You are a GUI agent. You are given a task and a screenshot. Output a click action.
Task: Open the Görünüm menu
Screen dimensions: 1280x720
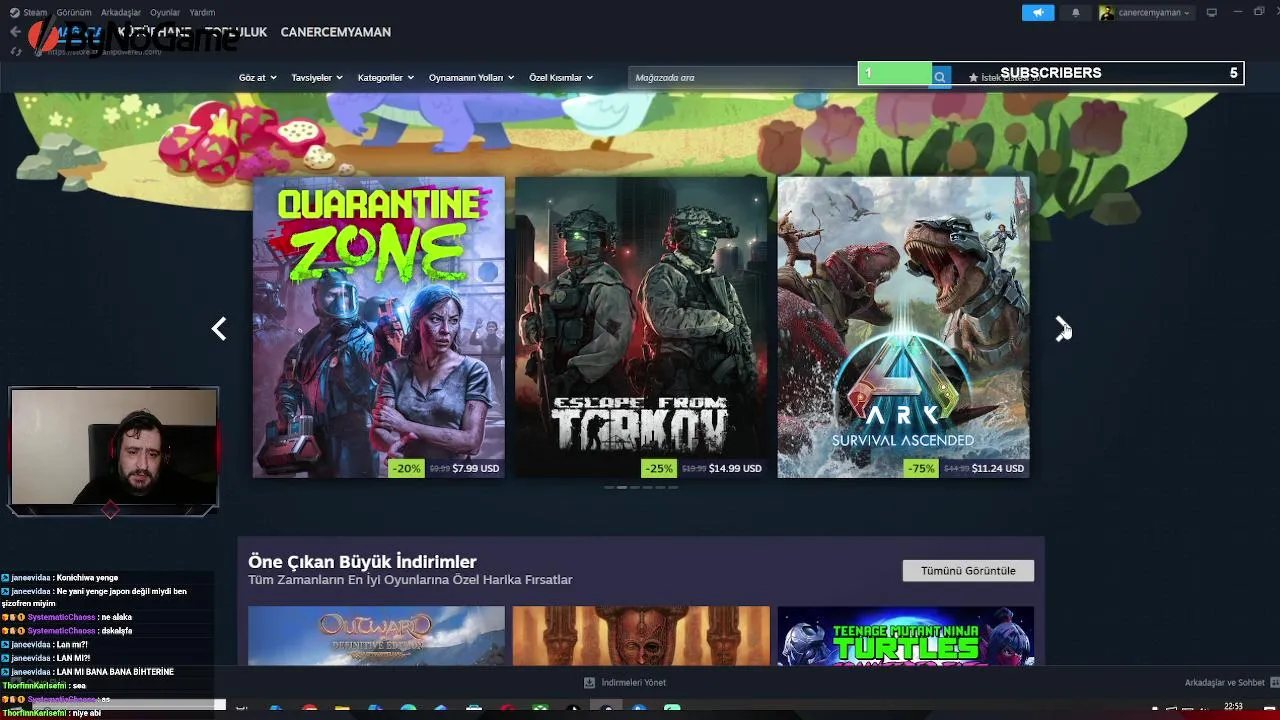coord(74,13)
